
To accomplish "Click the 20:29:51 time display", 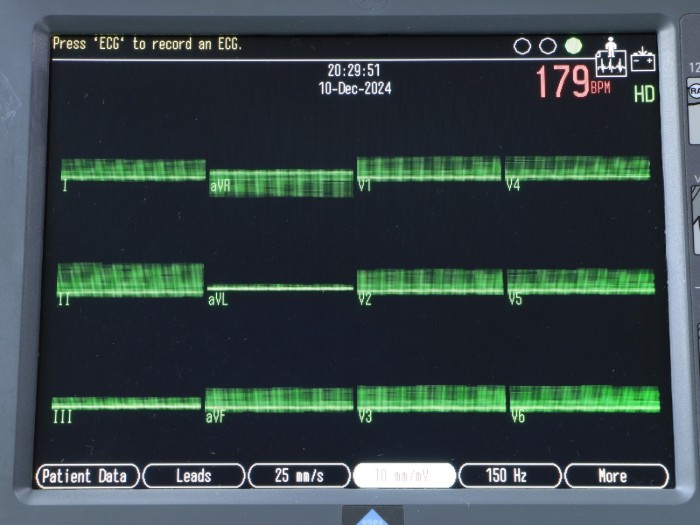I will click(354, 71).
